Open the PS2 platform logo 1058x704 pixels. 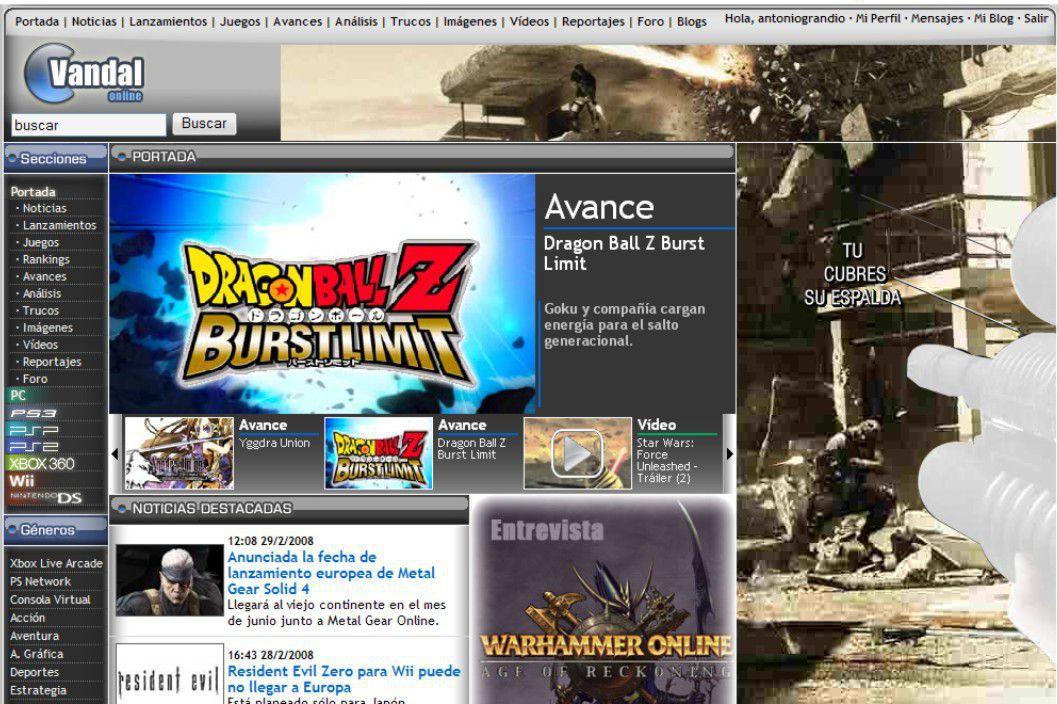(33, 446)
